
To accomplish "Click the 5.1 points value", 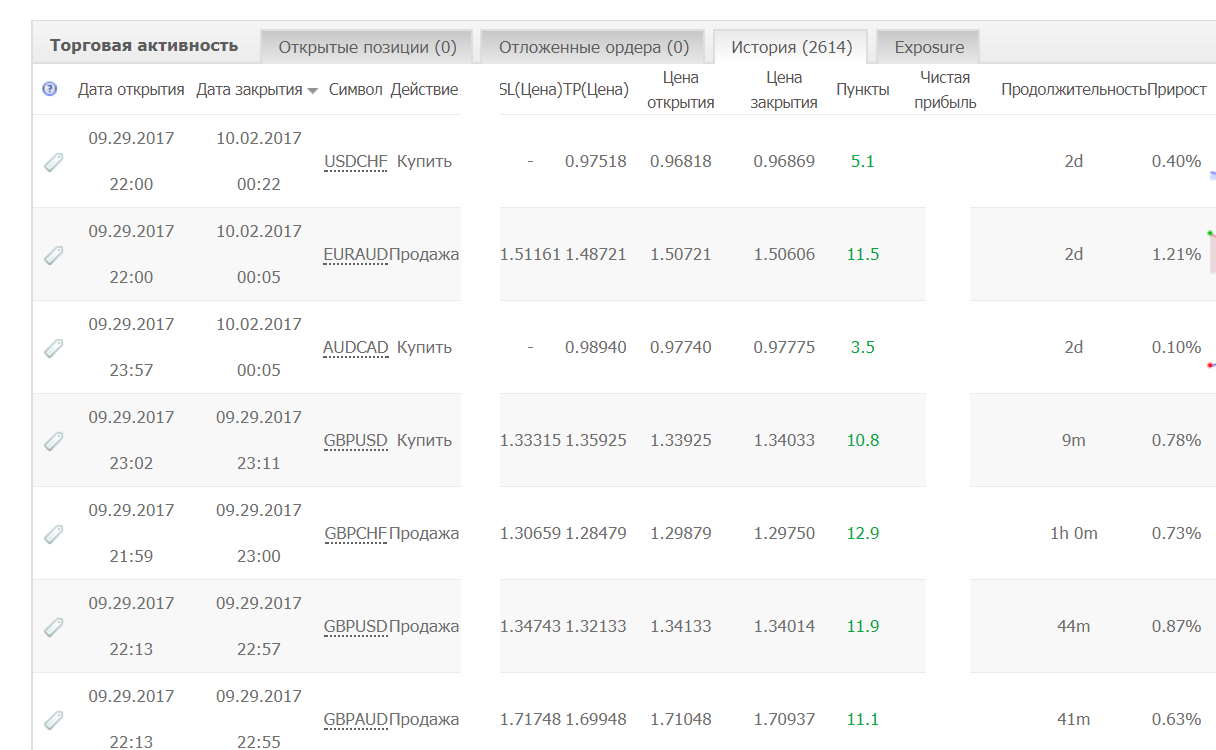I will pos(863,161).
